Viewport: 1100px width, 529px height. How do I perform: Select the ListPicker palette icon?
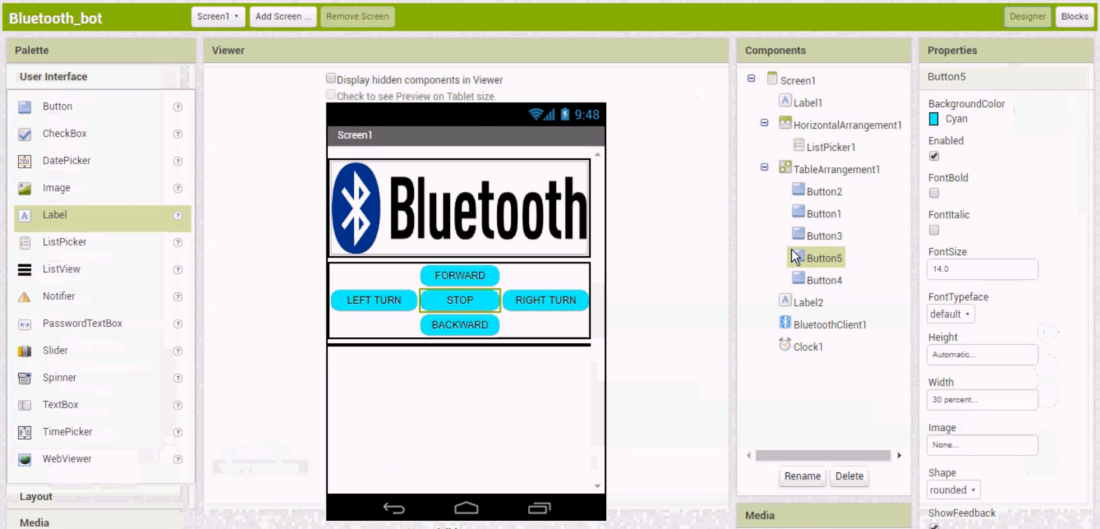[x=25, y=243]
